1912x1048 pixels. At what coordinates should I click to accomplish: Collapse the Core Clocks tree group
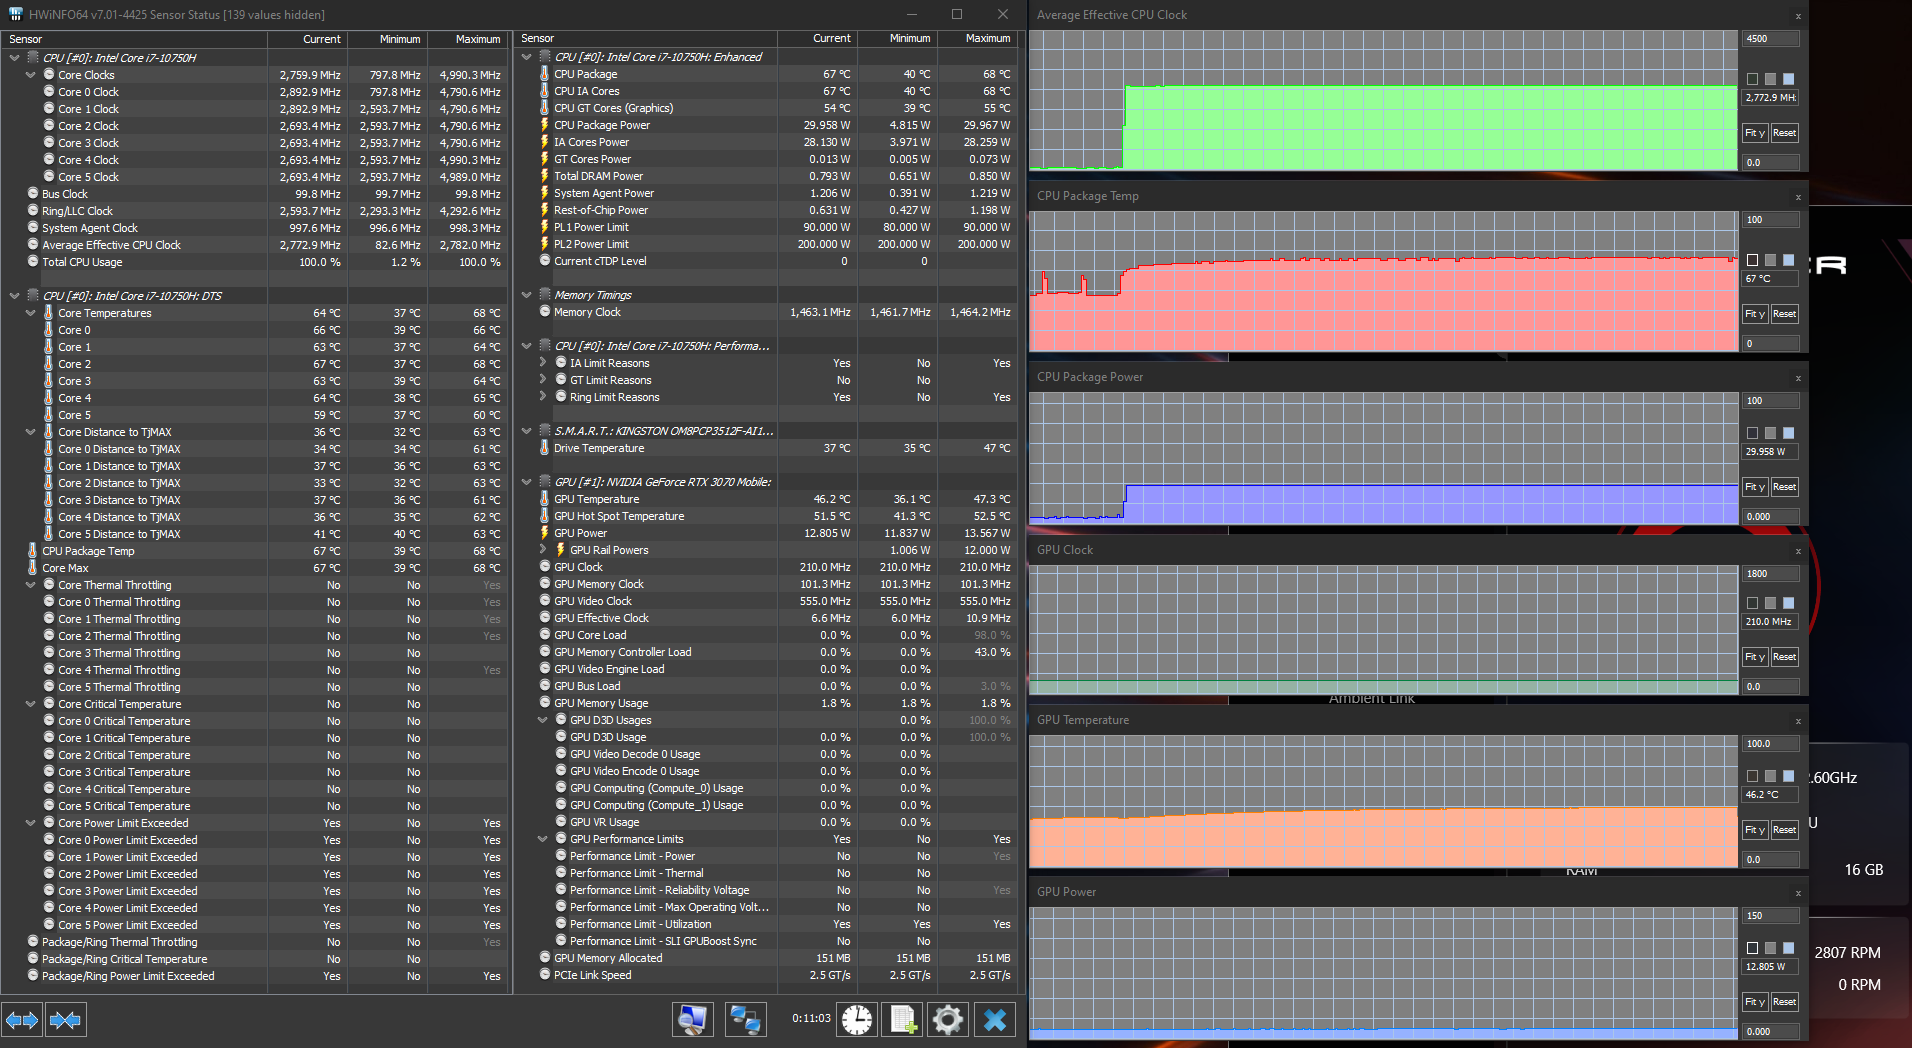pyautogui.click(x=31, y=75)
